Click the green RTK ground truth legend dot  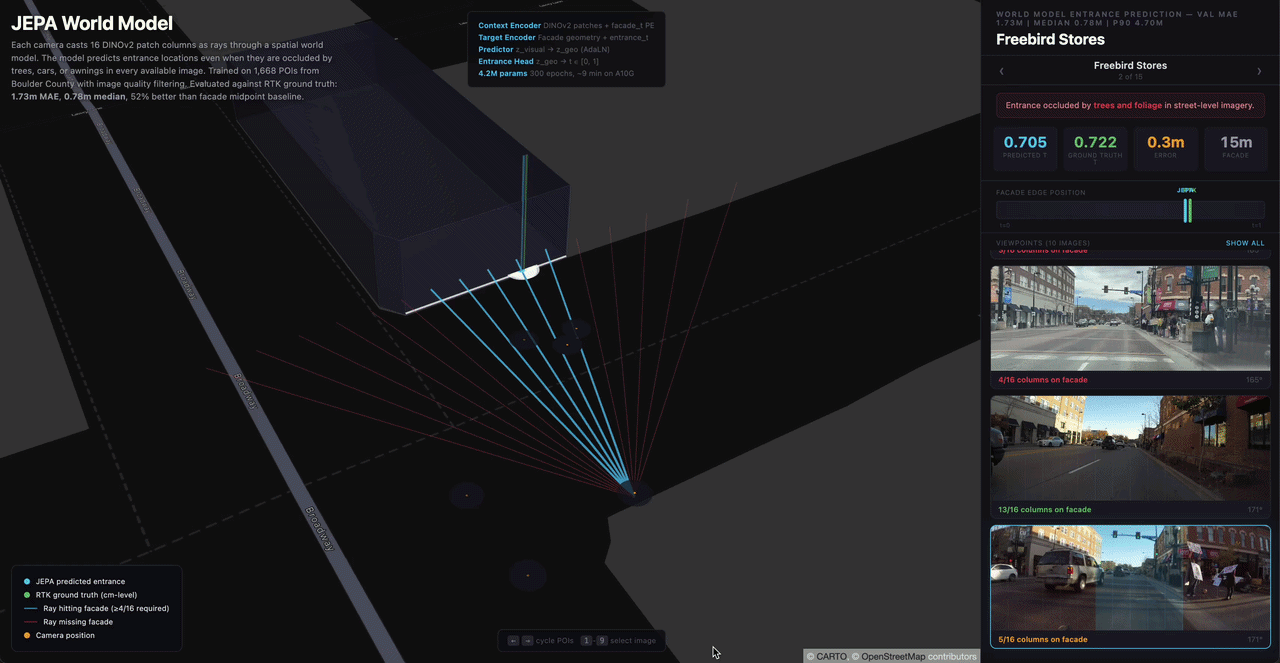[27, 595]
